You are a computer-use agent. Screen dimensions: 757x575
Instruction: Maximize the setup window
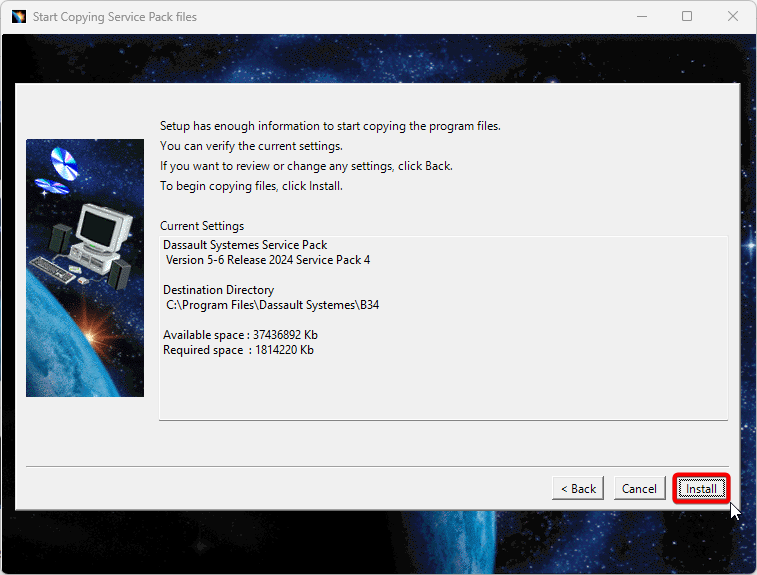pos(687,16)
